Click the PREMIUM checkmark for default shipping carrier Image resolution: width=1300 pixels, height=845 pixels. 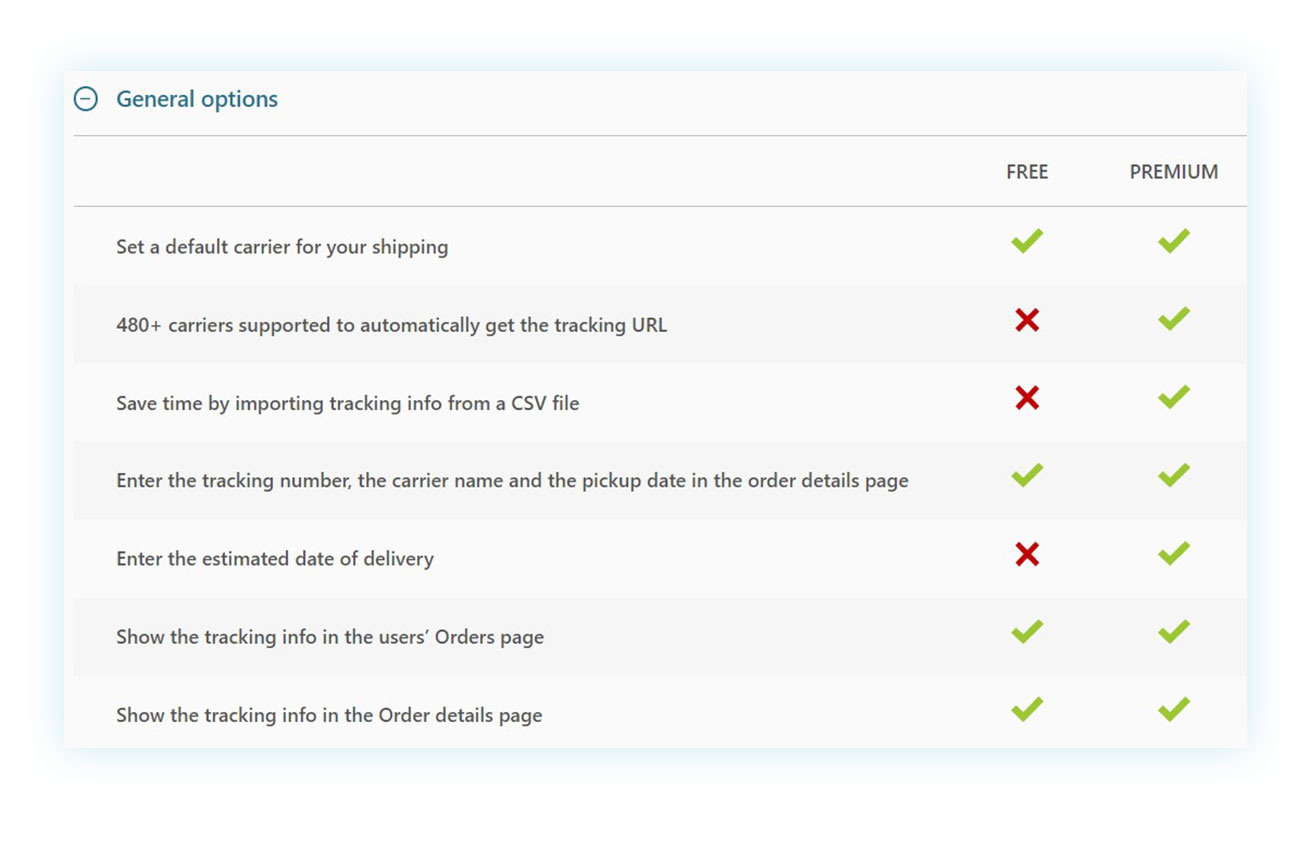[1173, 240]
